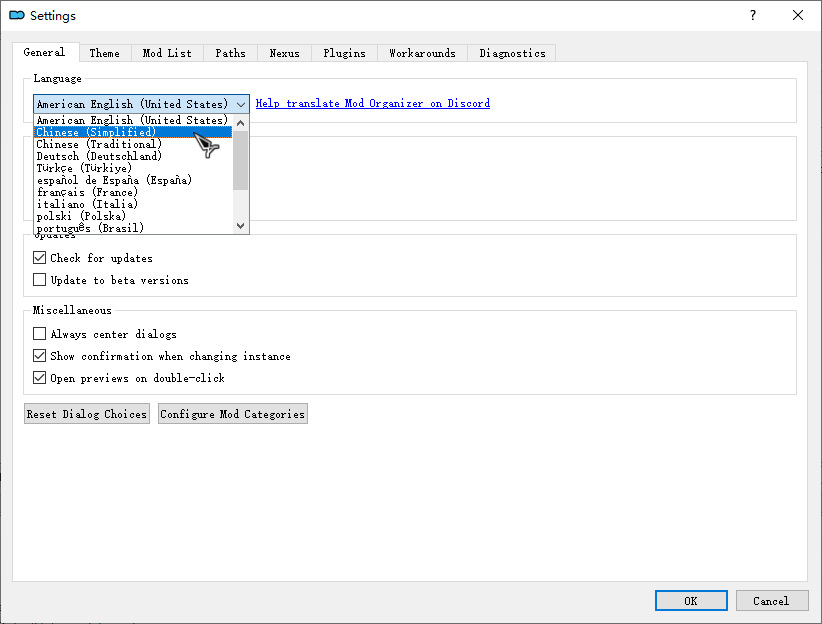Switch to the Paths tab
The width and height of the screenshot is (822, 624).
point(230,53)
